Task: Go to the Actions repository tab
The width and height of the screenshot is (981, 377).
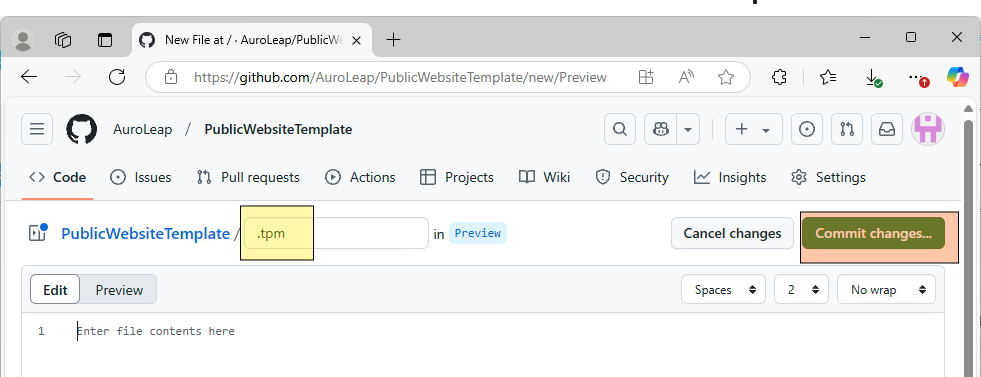Action: [x=360, y=178]
